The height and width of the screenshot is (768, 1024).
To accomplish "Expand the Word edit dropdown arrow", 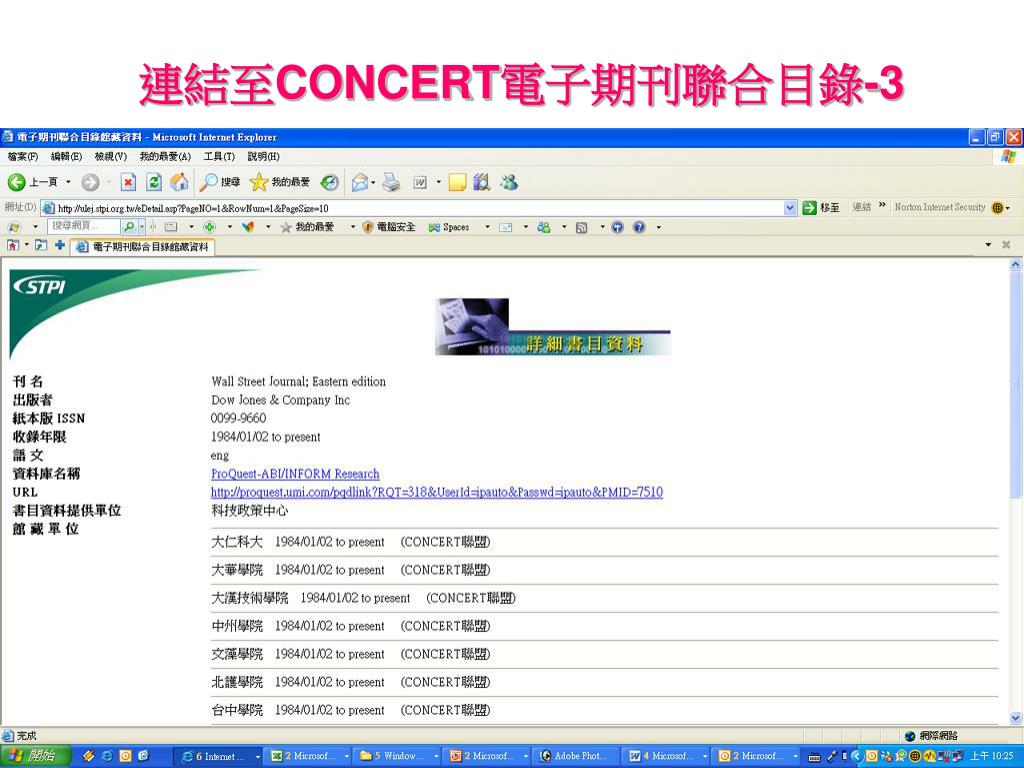I will tap(438, 183).
